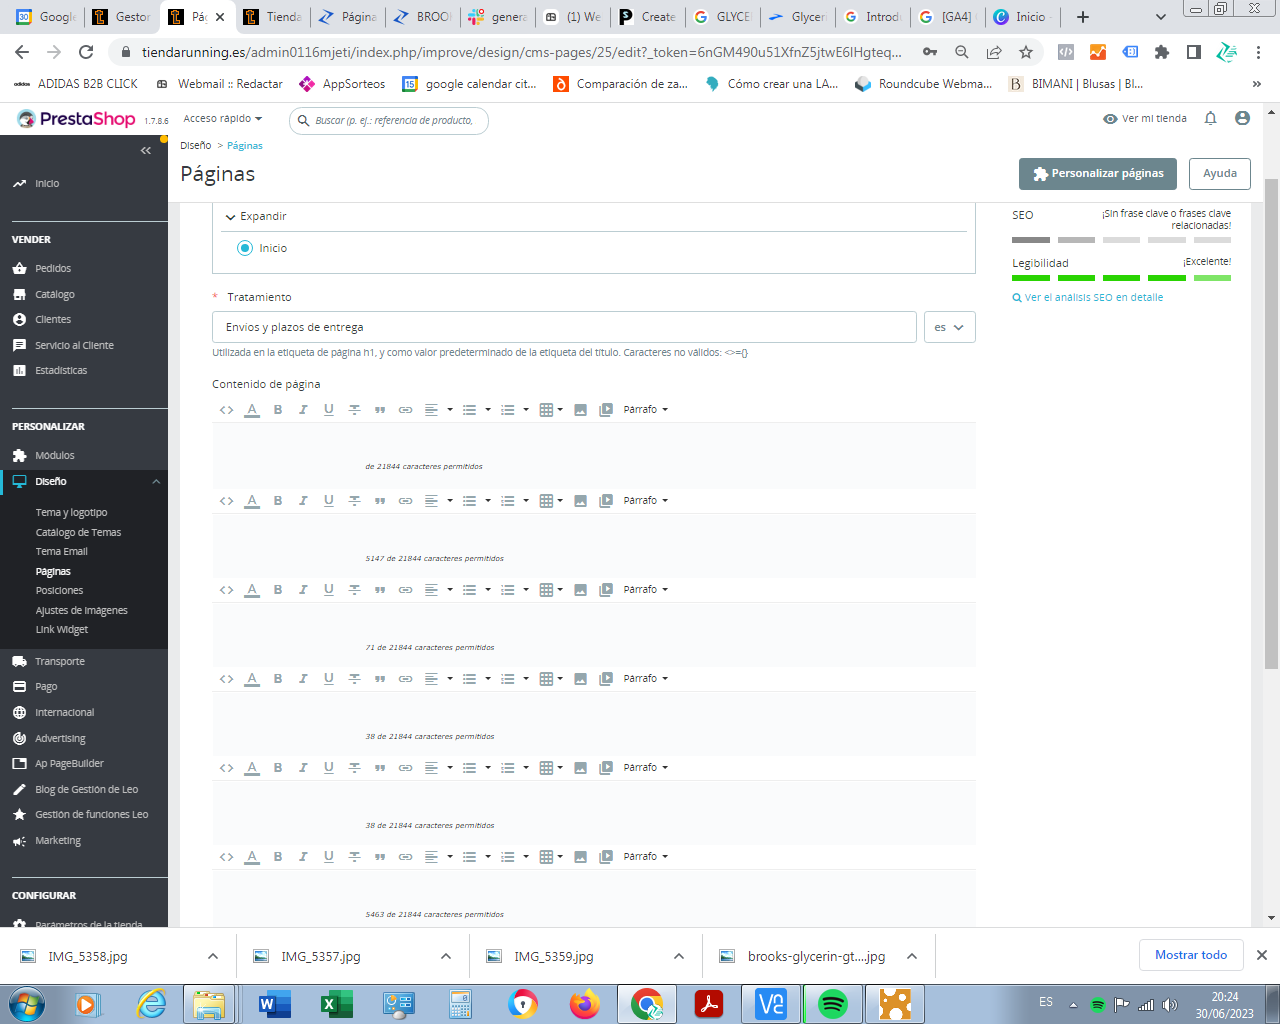
Task: Open Spotify from the Windows taskbar
Action: tap(833, 1003)
